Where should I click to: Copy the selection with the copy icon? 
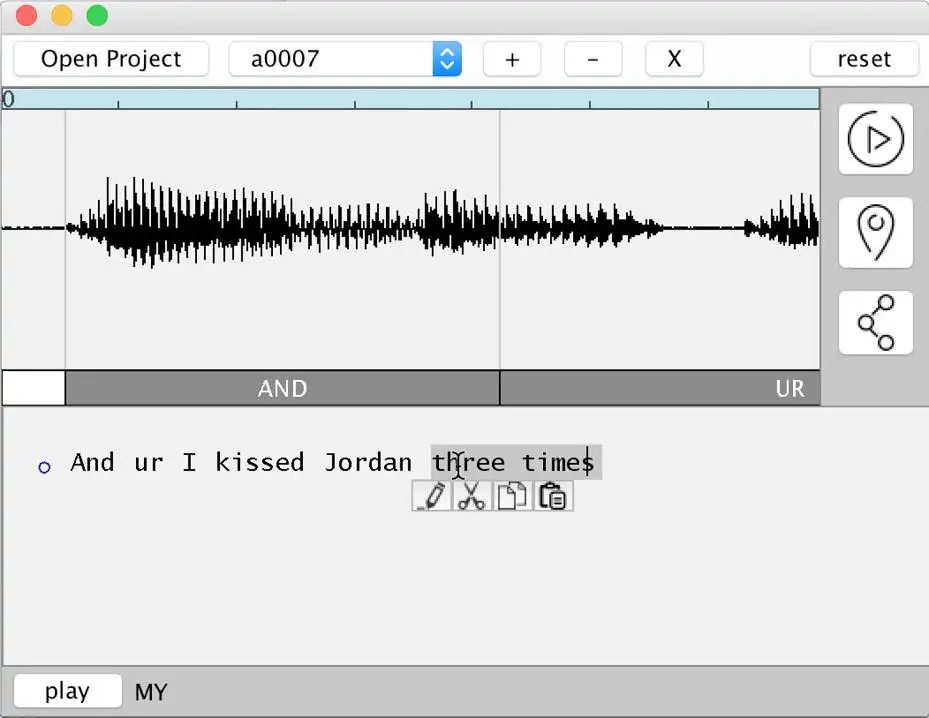pyautogui.click(x=513, y=495)
